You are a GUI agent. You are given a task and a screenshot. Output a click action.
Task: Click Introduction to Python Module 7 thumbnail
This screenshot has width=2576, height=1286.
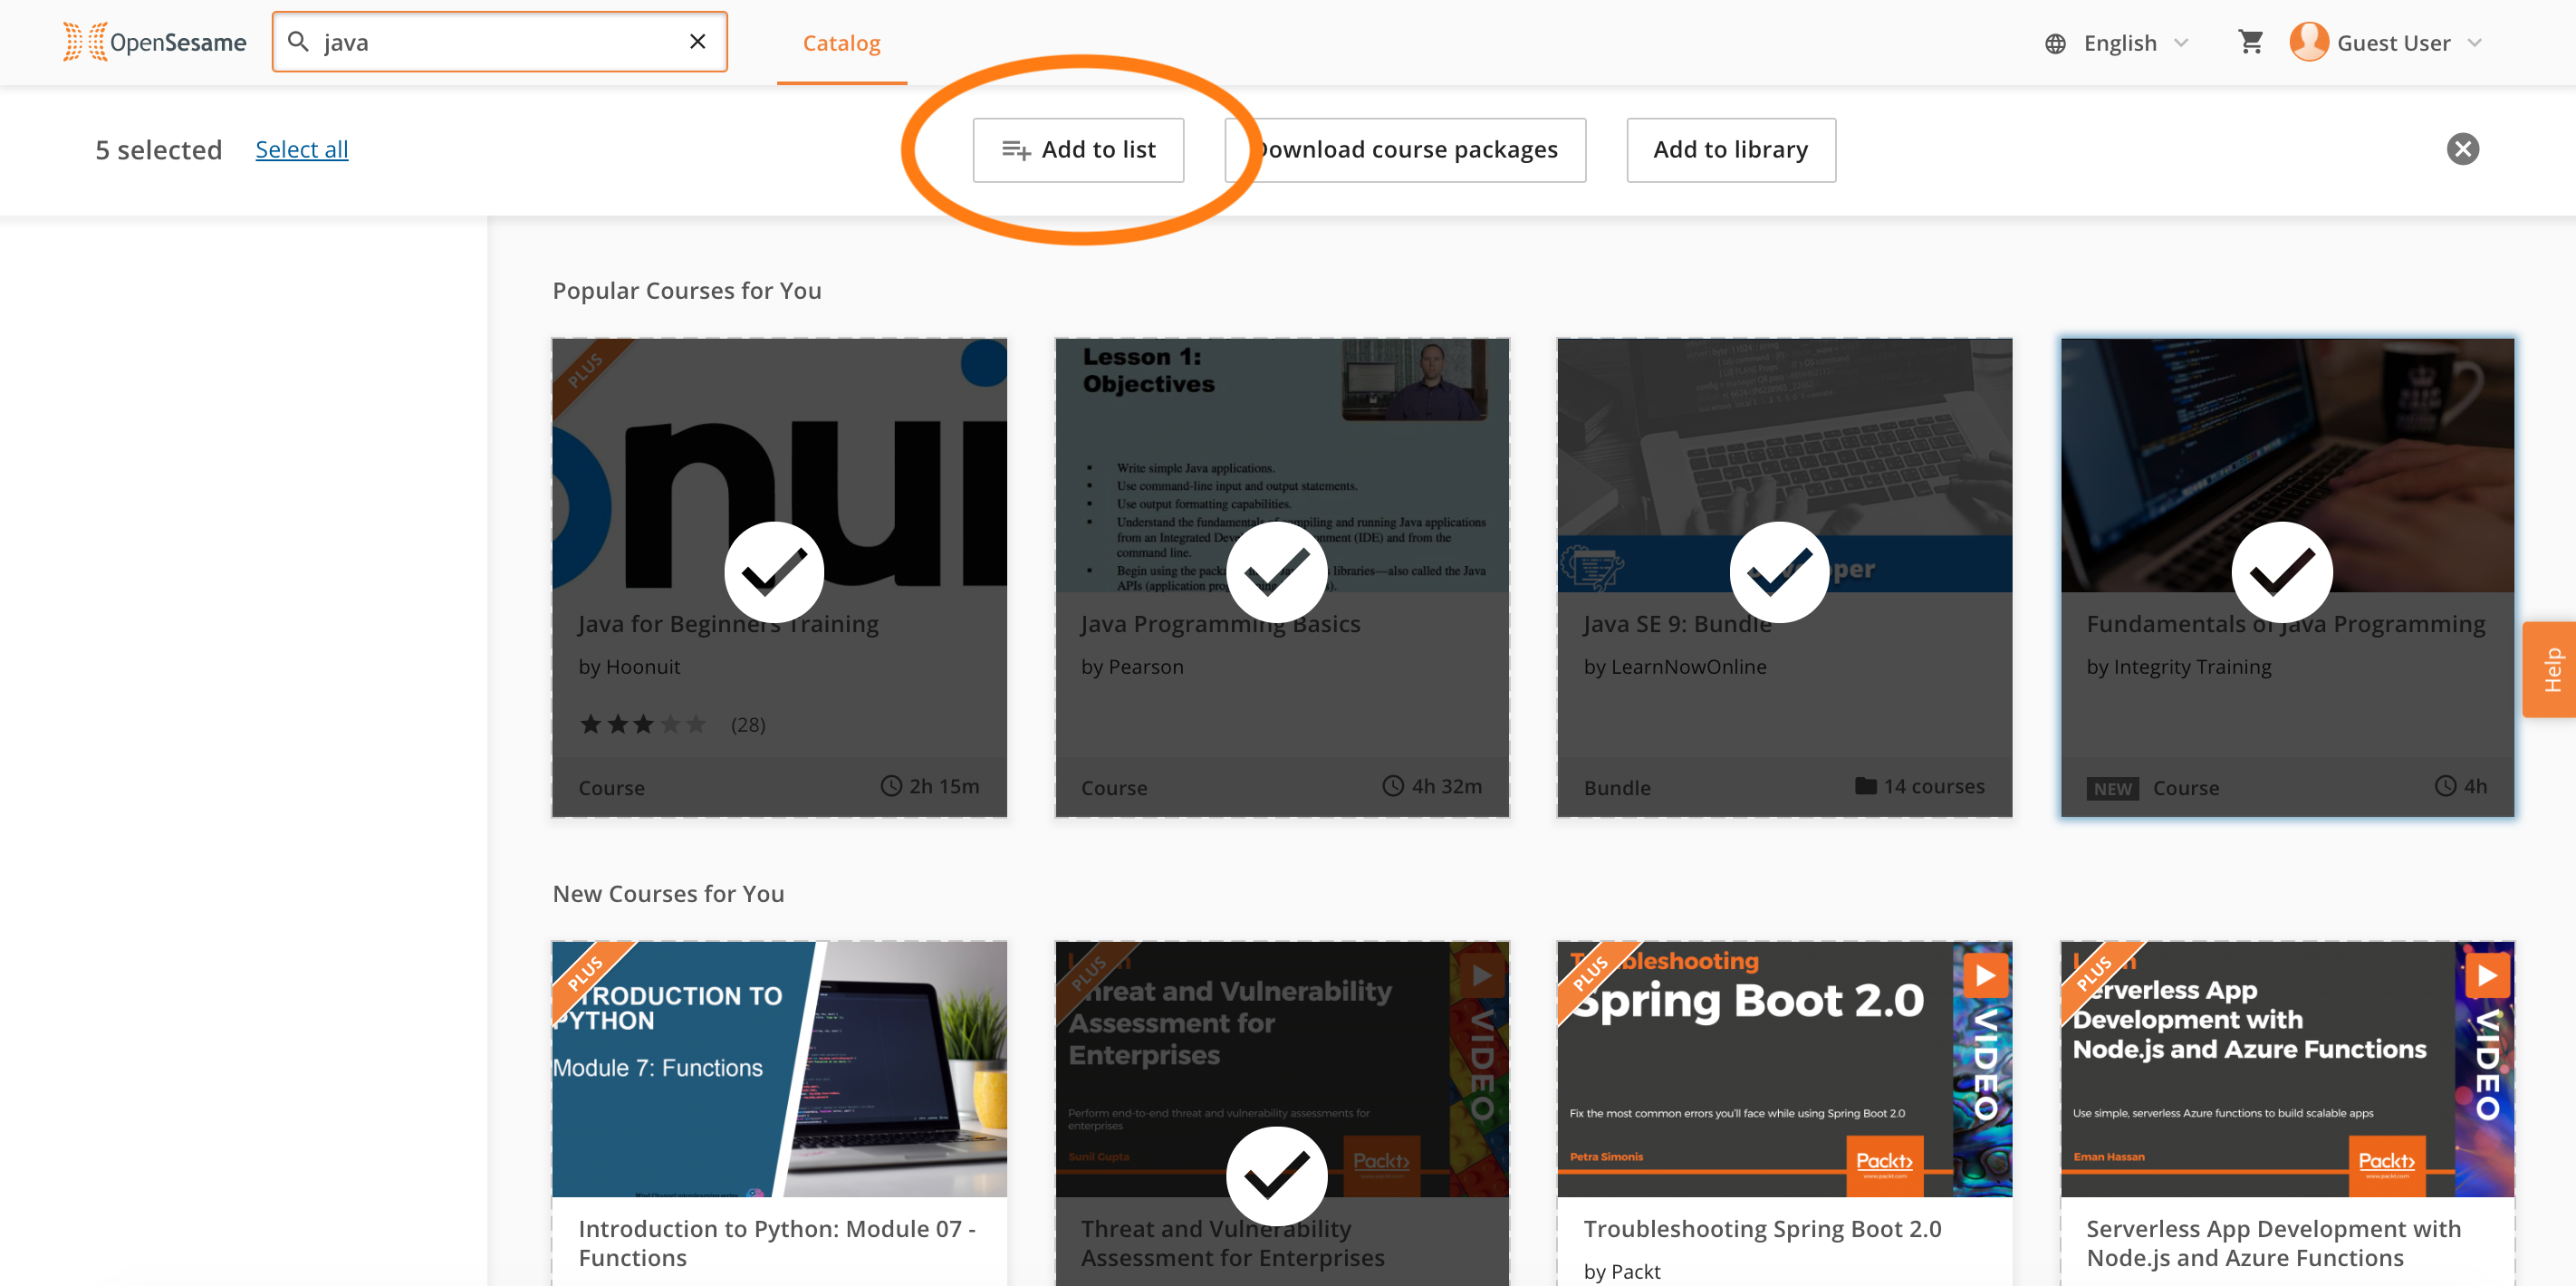pos(779,1069)
